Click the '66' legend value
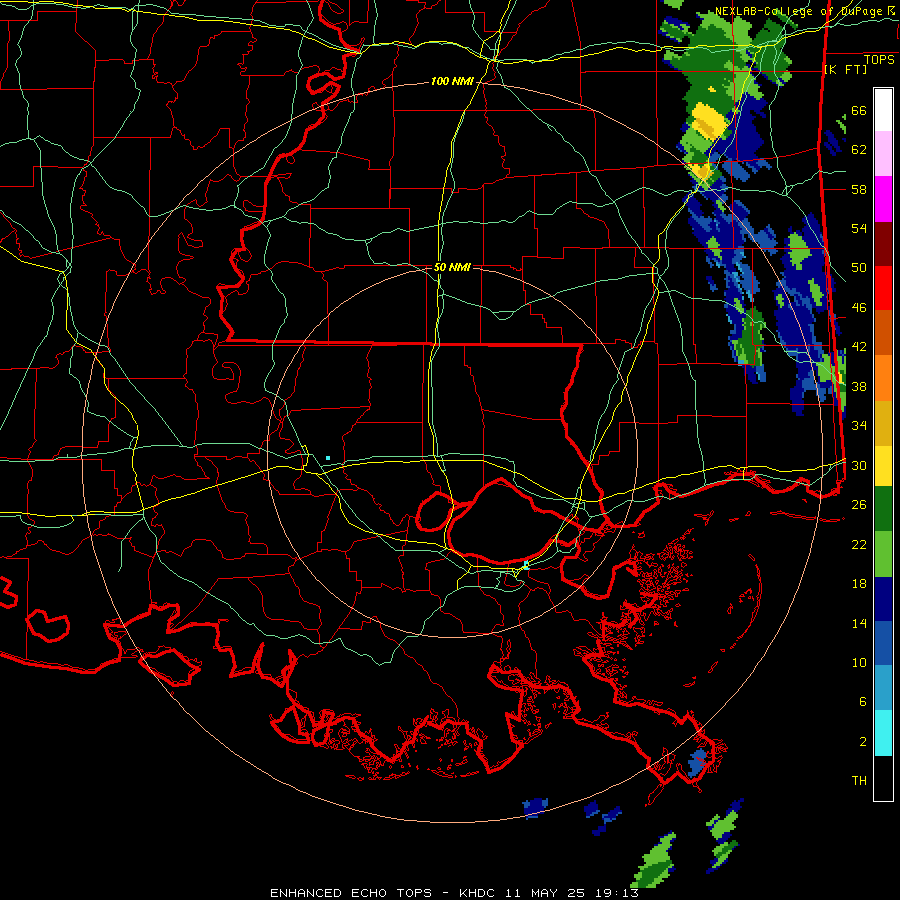This screenshot has height=900, width=900. 859,111
